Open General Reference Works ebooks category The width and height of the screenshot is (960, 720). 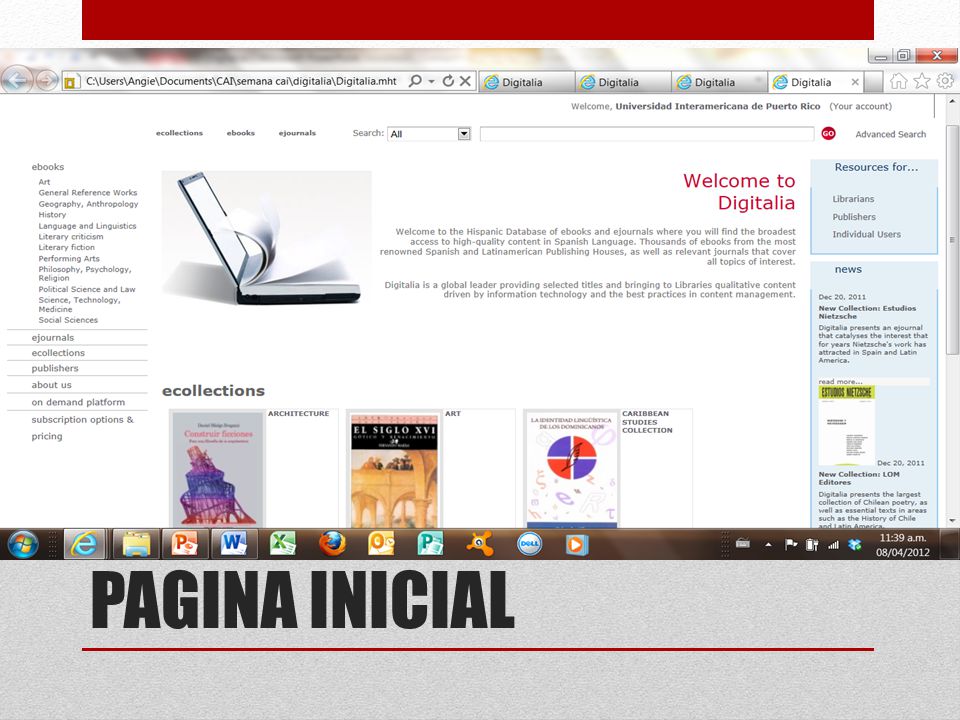click(x=88, y=192)
